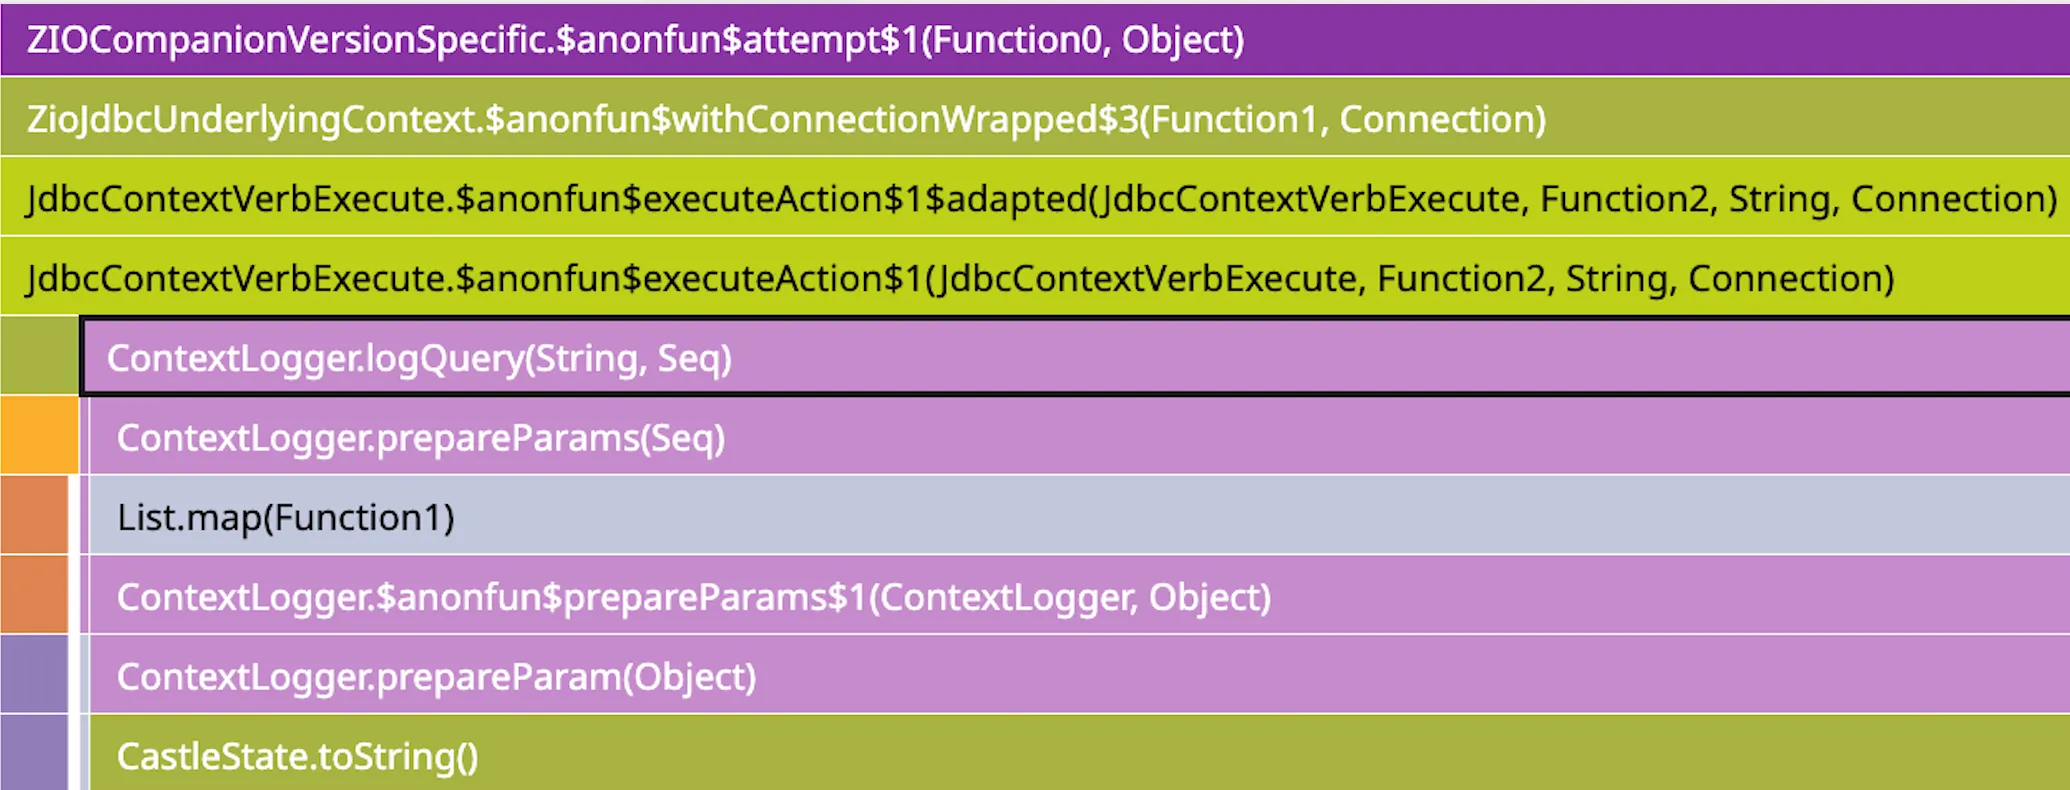Click the orange block beside $anonfun$prepareParams$1
Screen dimensions: 2070x790
34,595
